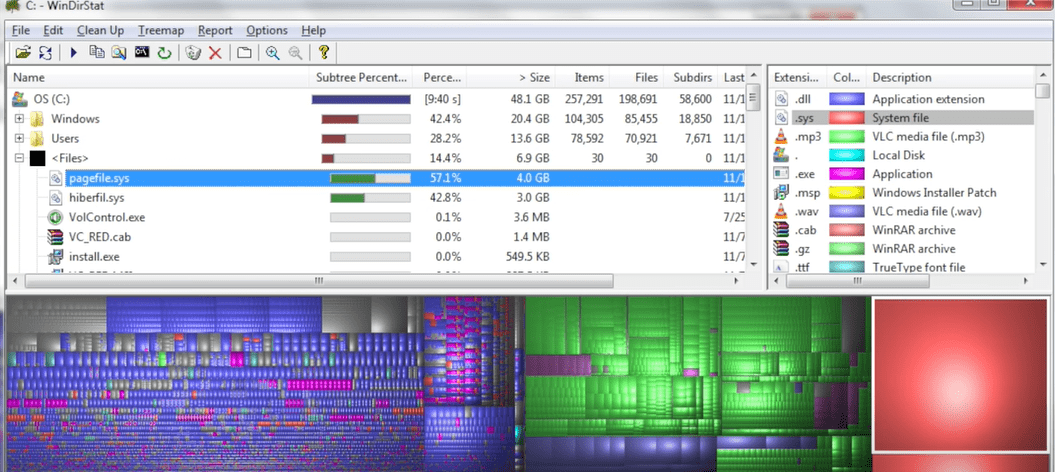Select the .dll blue color swatch
The height and width of the screenshot is (472, 1055).
847,99
